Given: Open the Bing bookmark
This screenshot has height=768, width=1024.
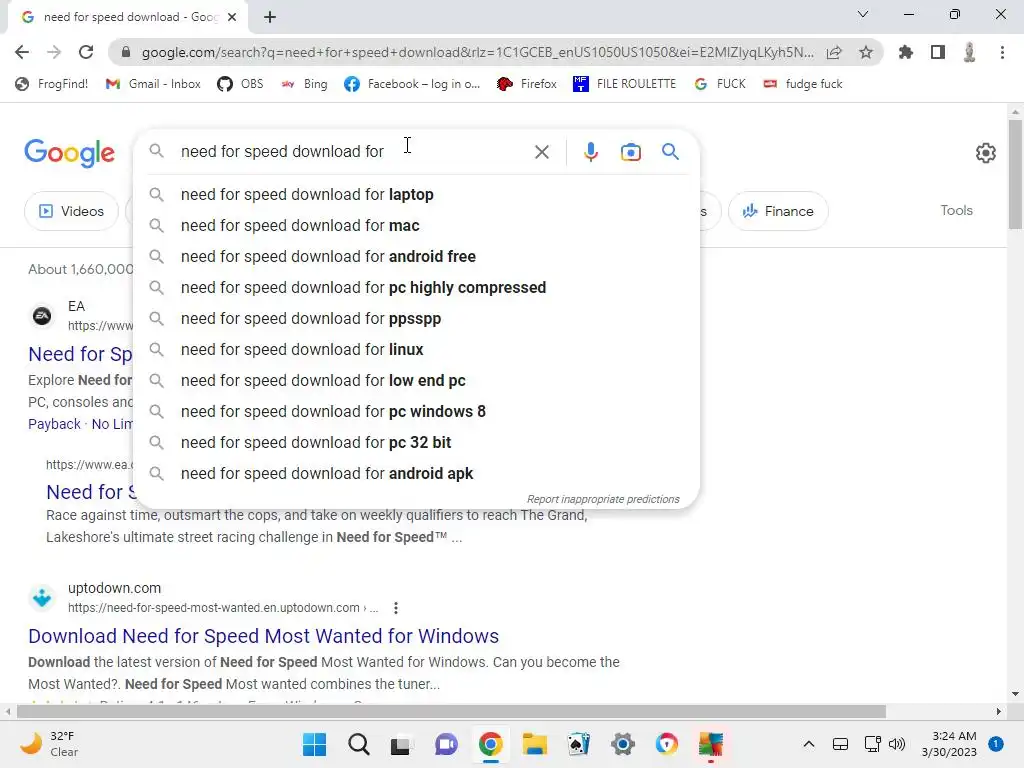Looking at the screenshot, I should tap(304, 84).
